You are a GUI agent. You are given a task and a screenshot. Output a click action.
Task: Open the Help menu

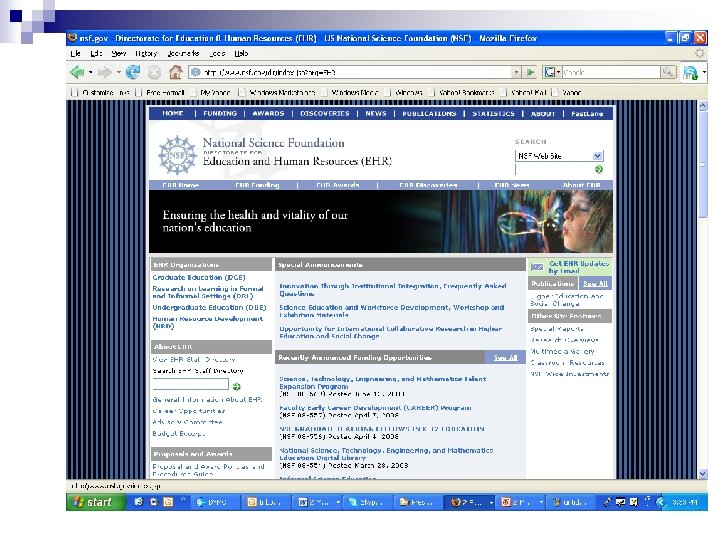[x=241, y=53]
